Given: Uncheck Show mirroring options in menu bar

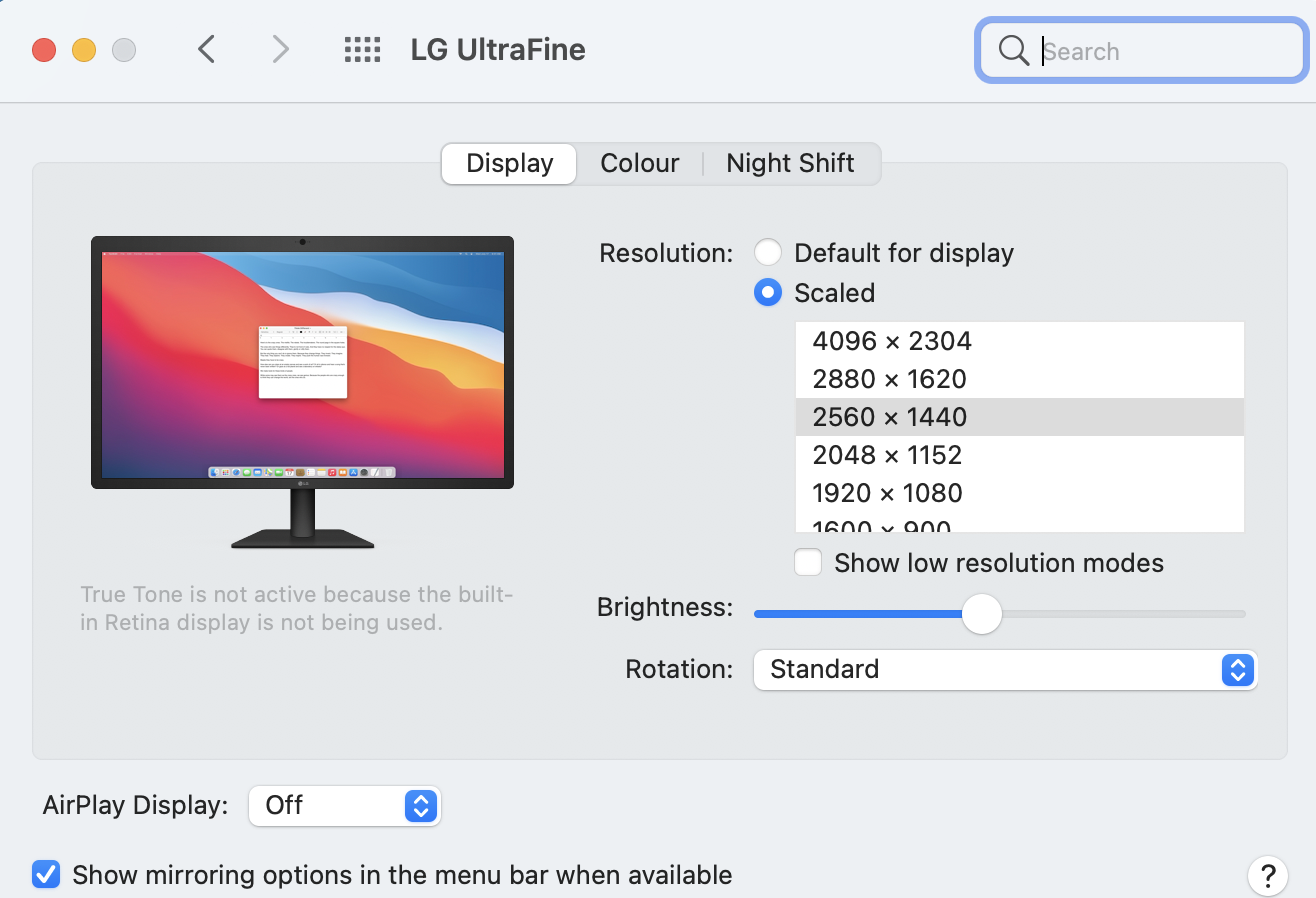Looking at the screenshot, I should (46, 875).
